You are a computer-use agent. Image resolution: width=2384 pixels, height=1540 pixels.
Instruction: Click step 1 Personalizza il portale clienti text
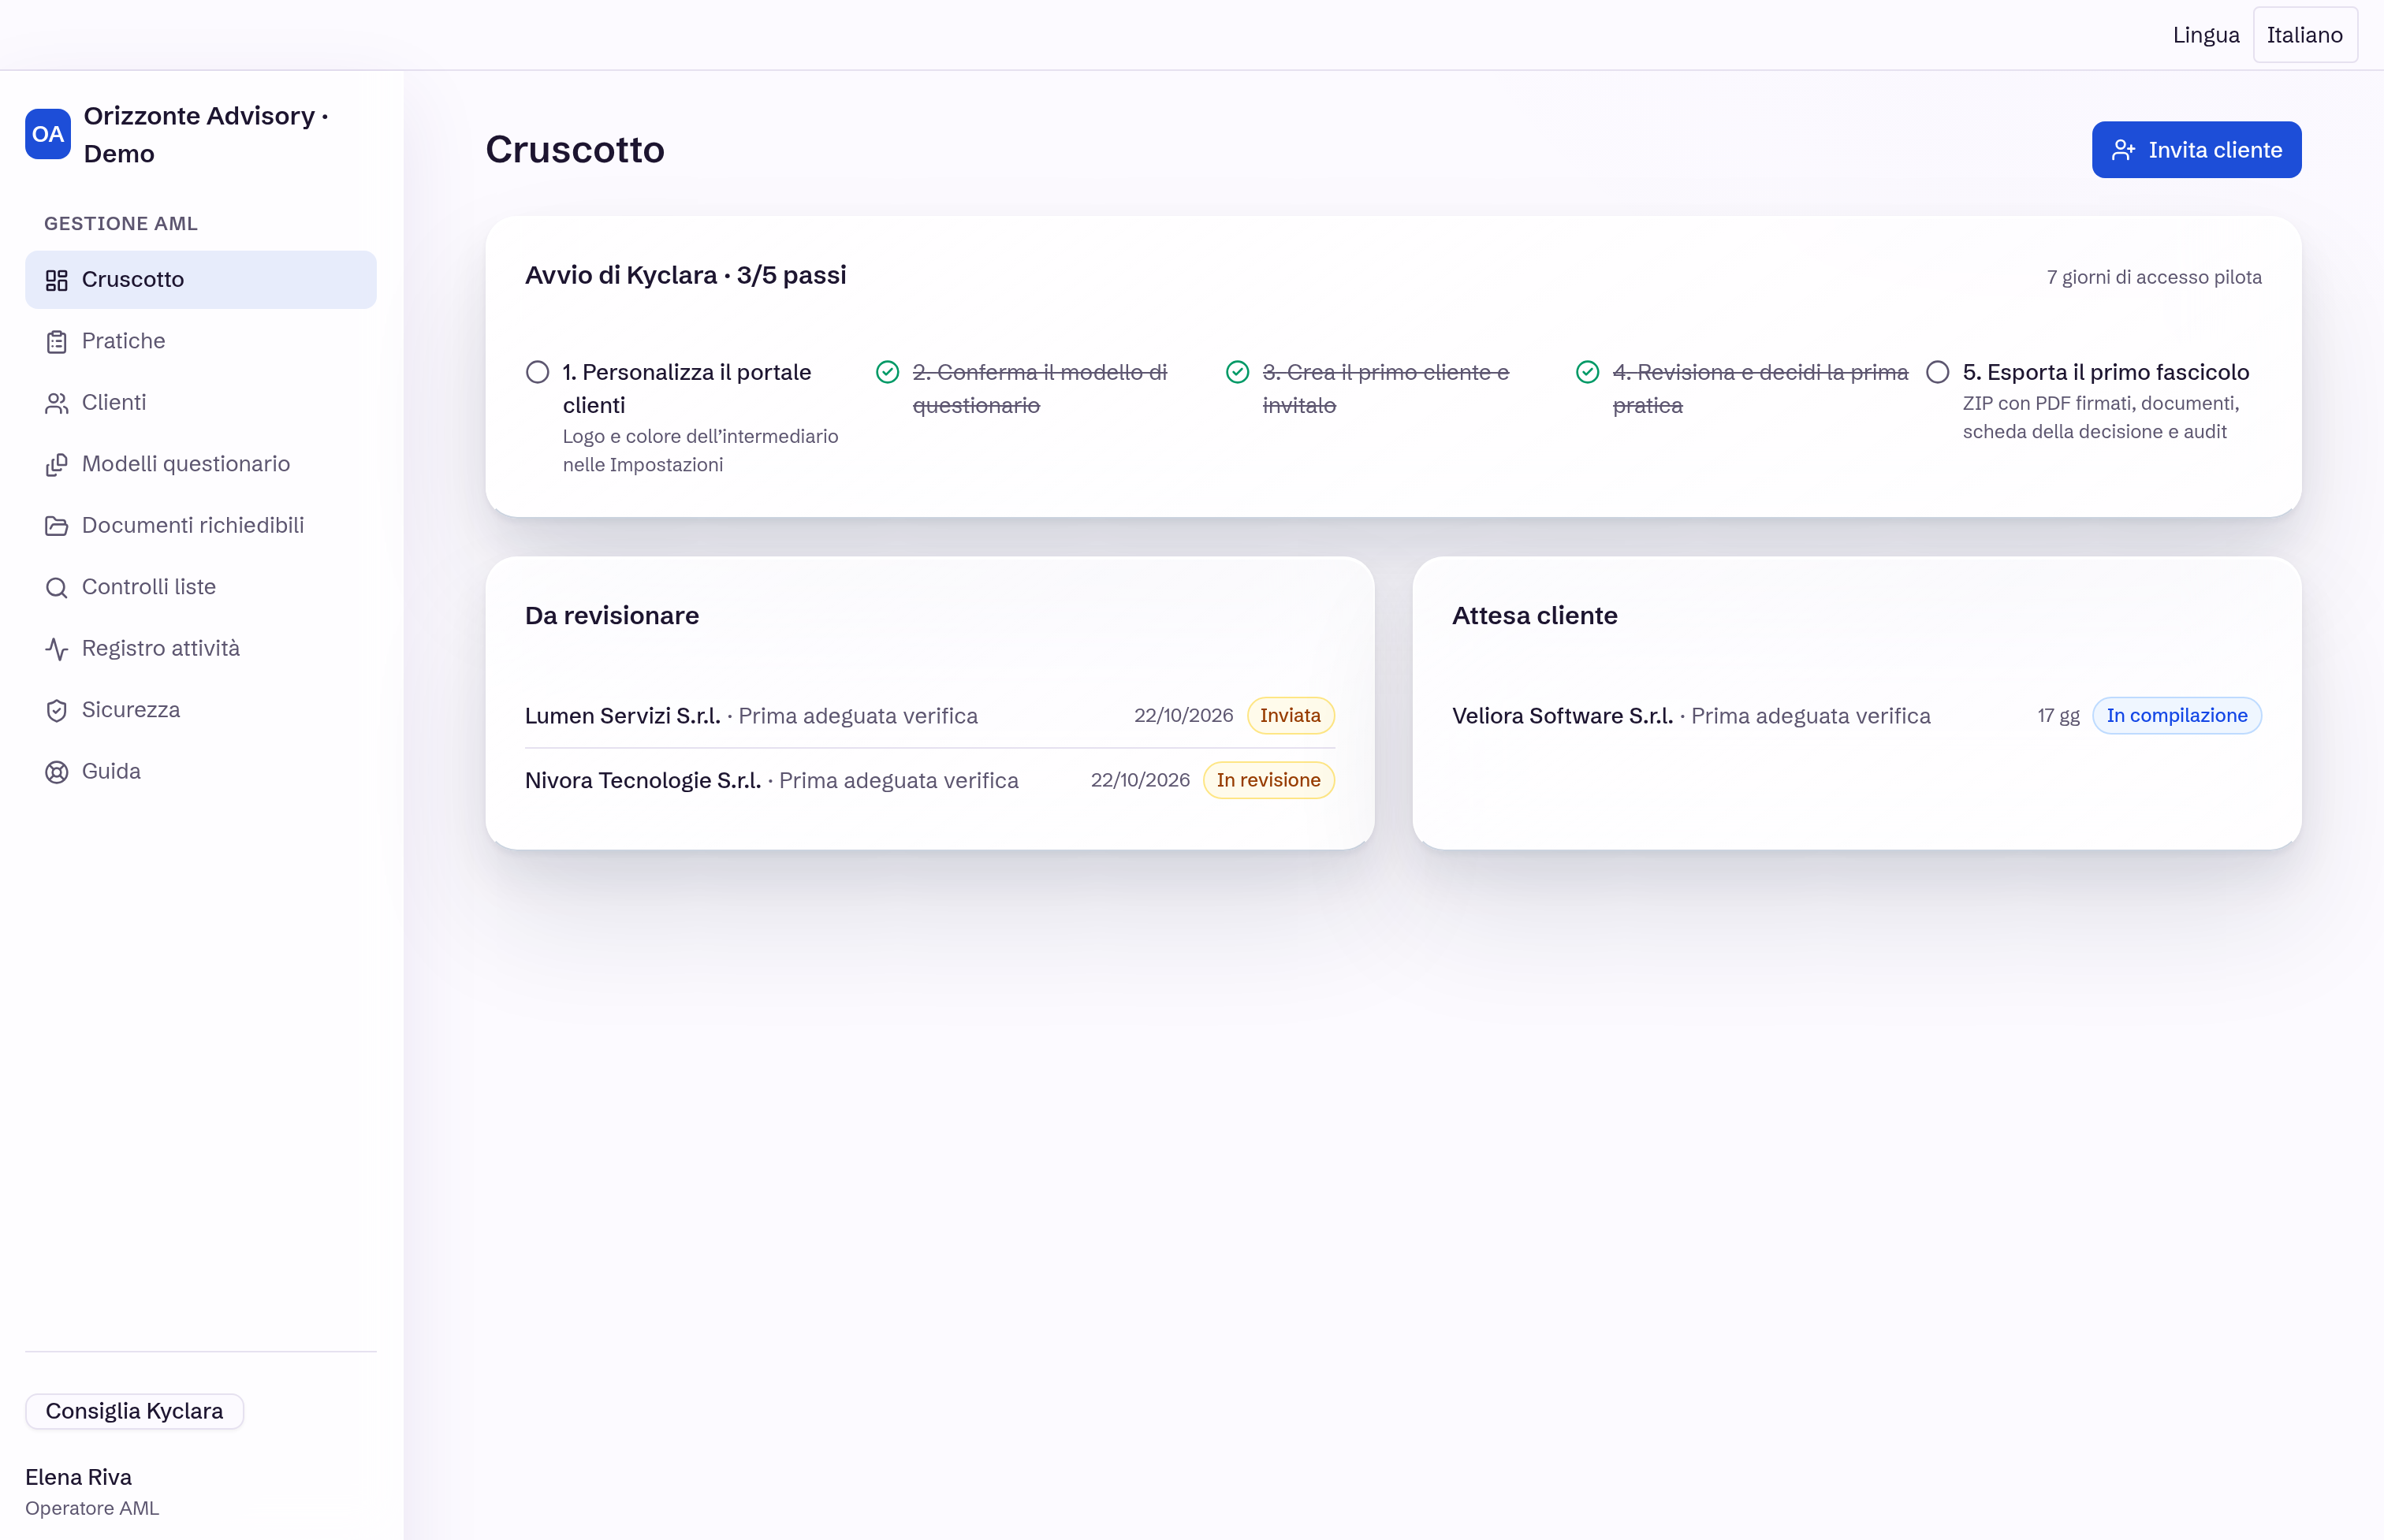coord(686,389)
